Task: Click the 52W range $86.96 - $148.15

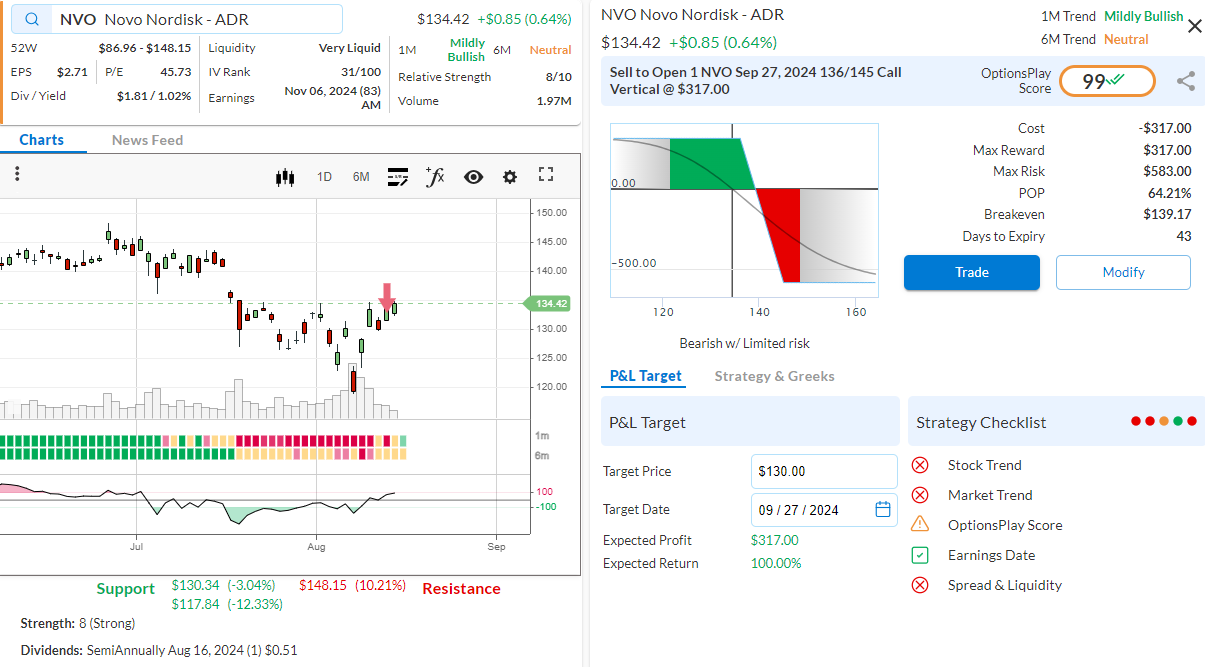Action: point(145,47)
